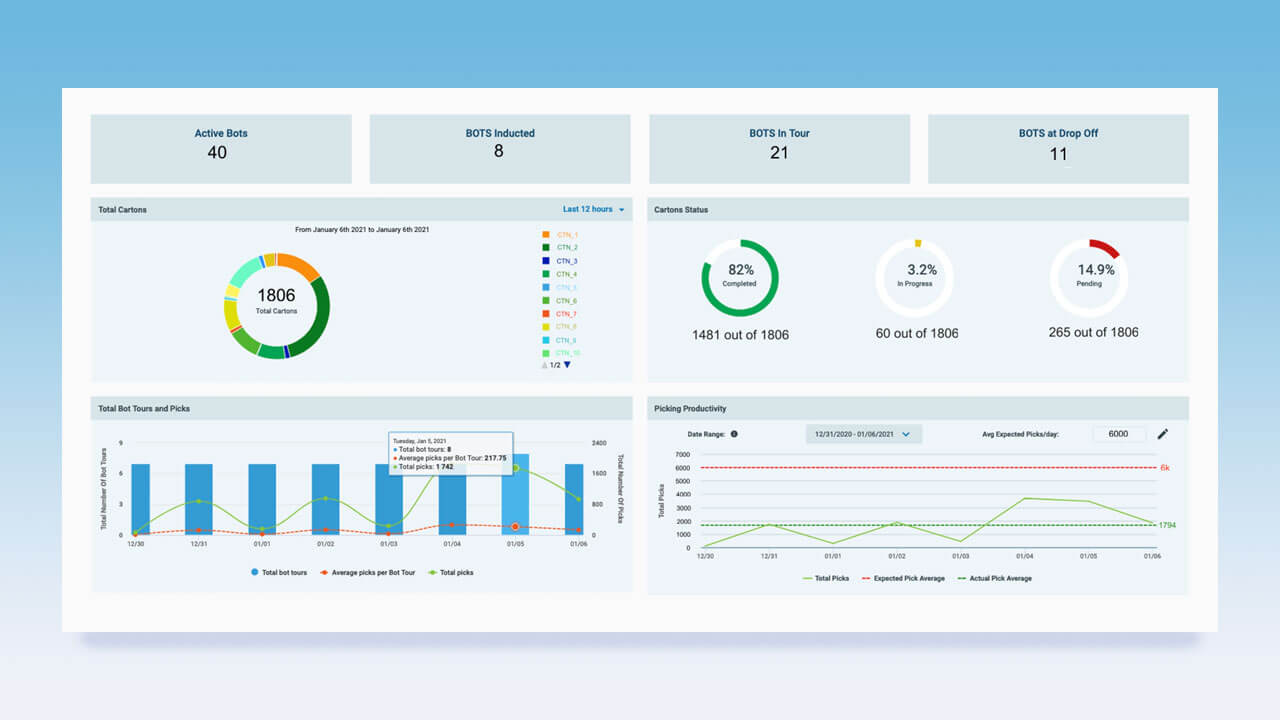Click the CTN_7 red legend marker
This screenshot has height=720, width=1280.
click(546, 314)
